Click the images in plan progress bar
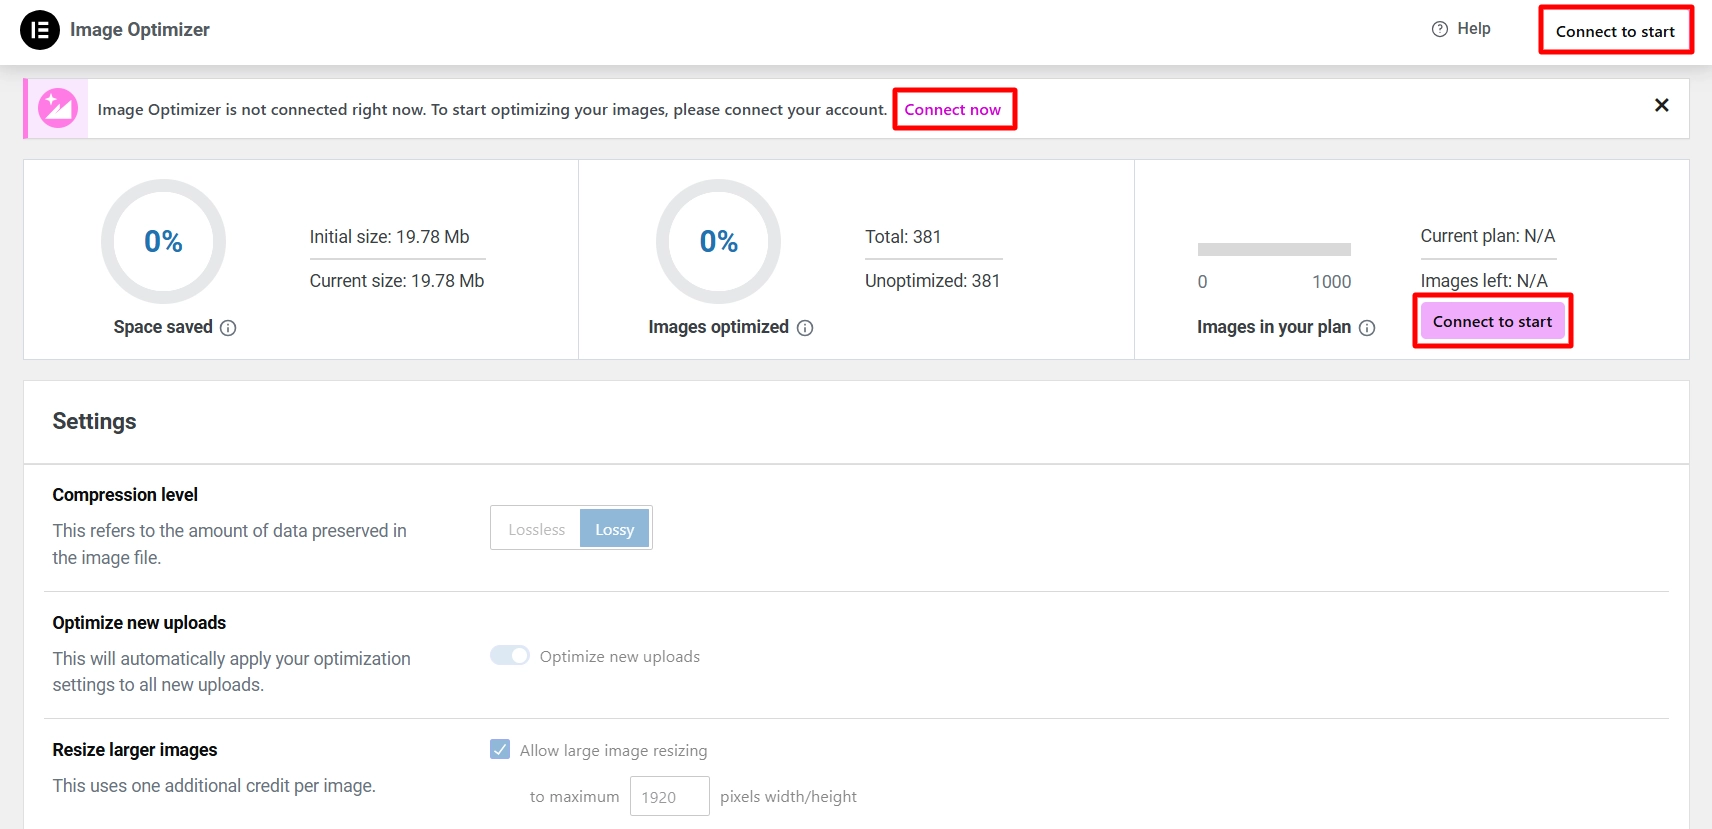The width and height of the screenshot is (1712, 829). (x=1274, y=249)
